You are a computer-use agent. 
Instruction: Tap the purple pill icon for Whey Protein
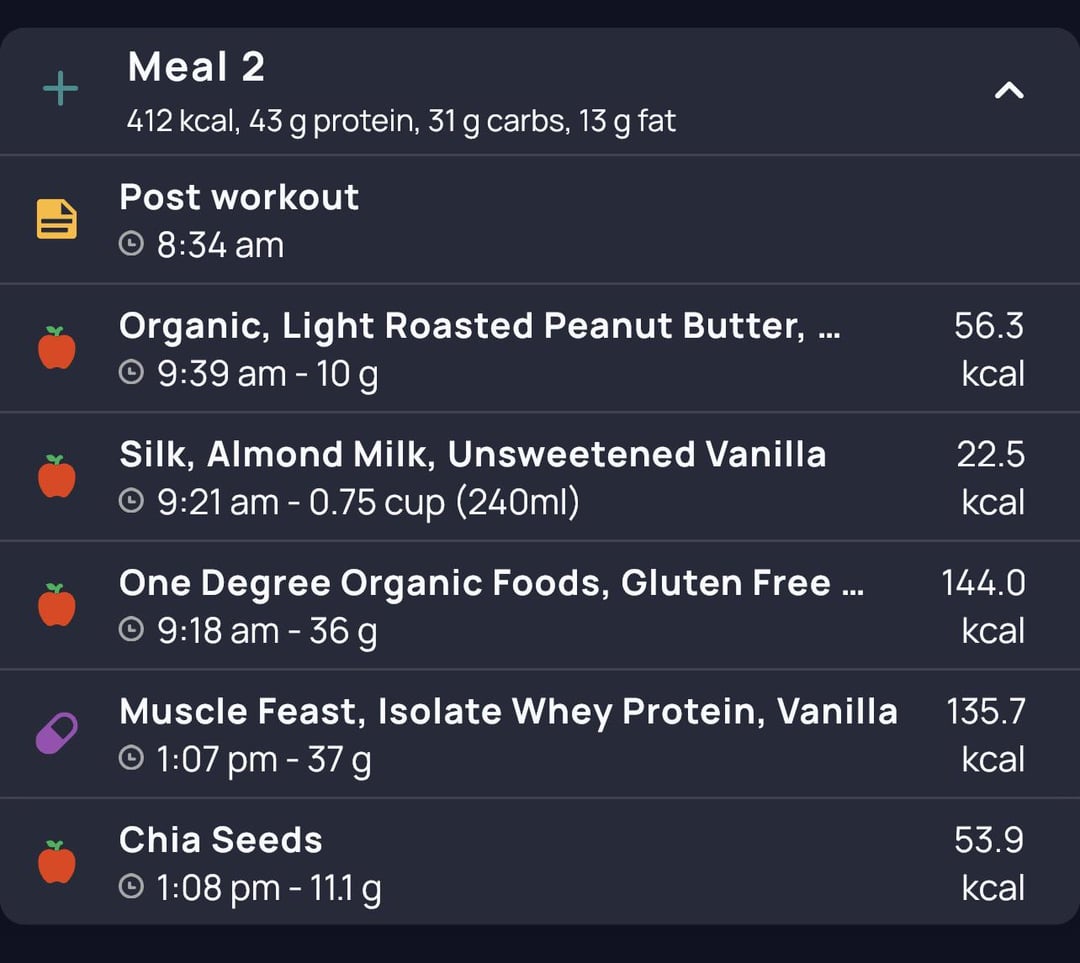coord(56,734)
